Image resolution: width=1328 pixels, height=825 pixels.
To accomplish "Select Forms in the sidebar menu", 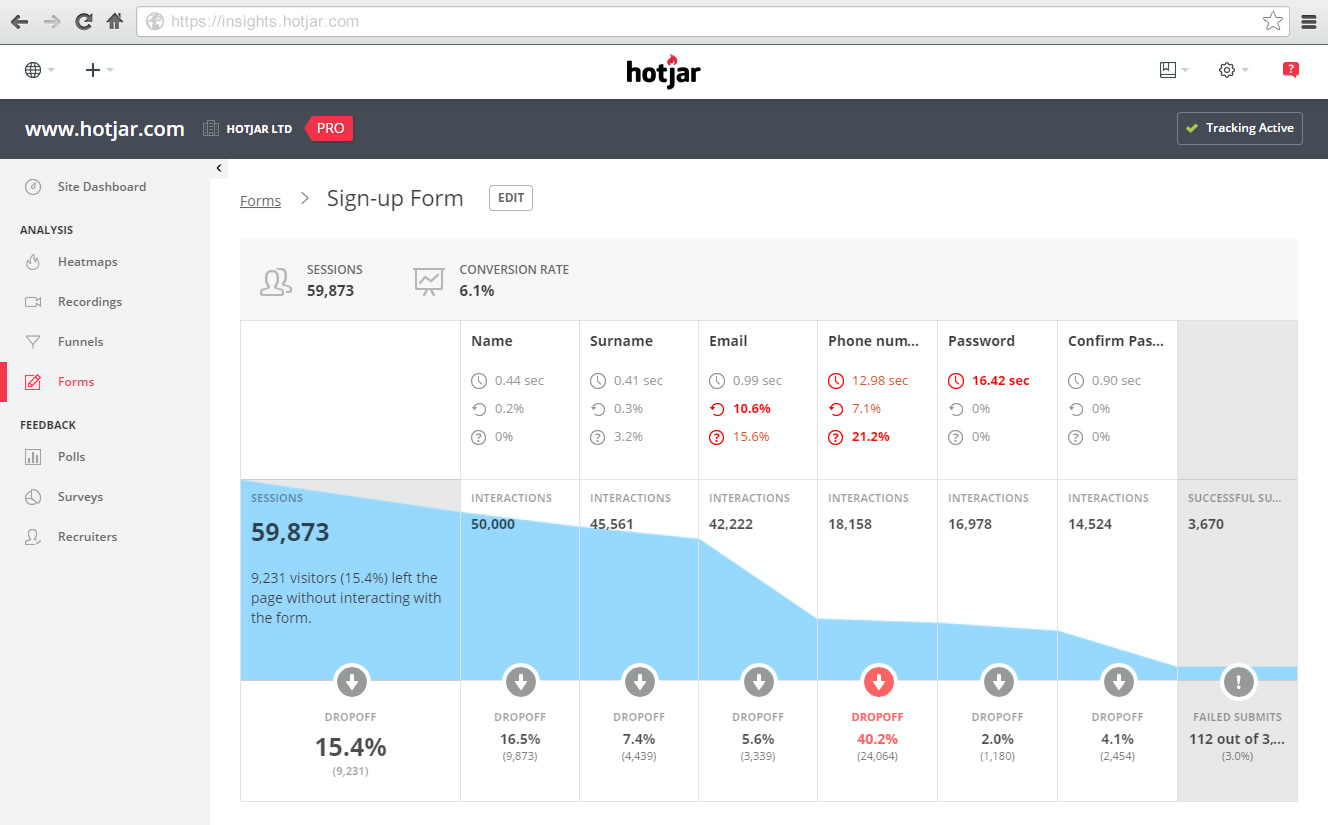I will click(75, 381).
